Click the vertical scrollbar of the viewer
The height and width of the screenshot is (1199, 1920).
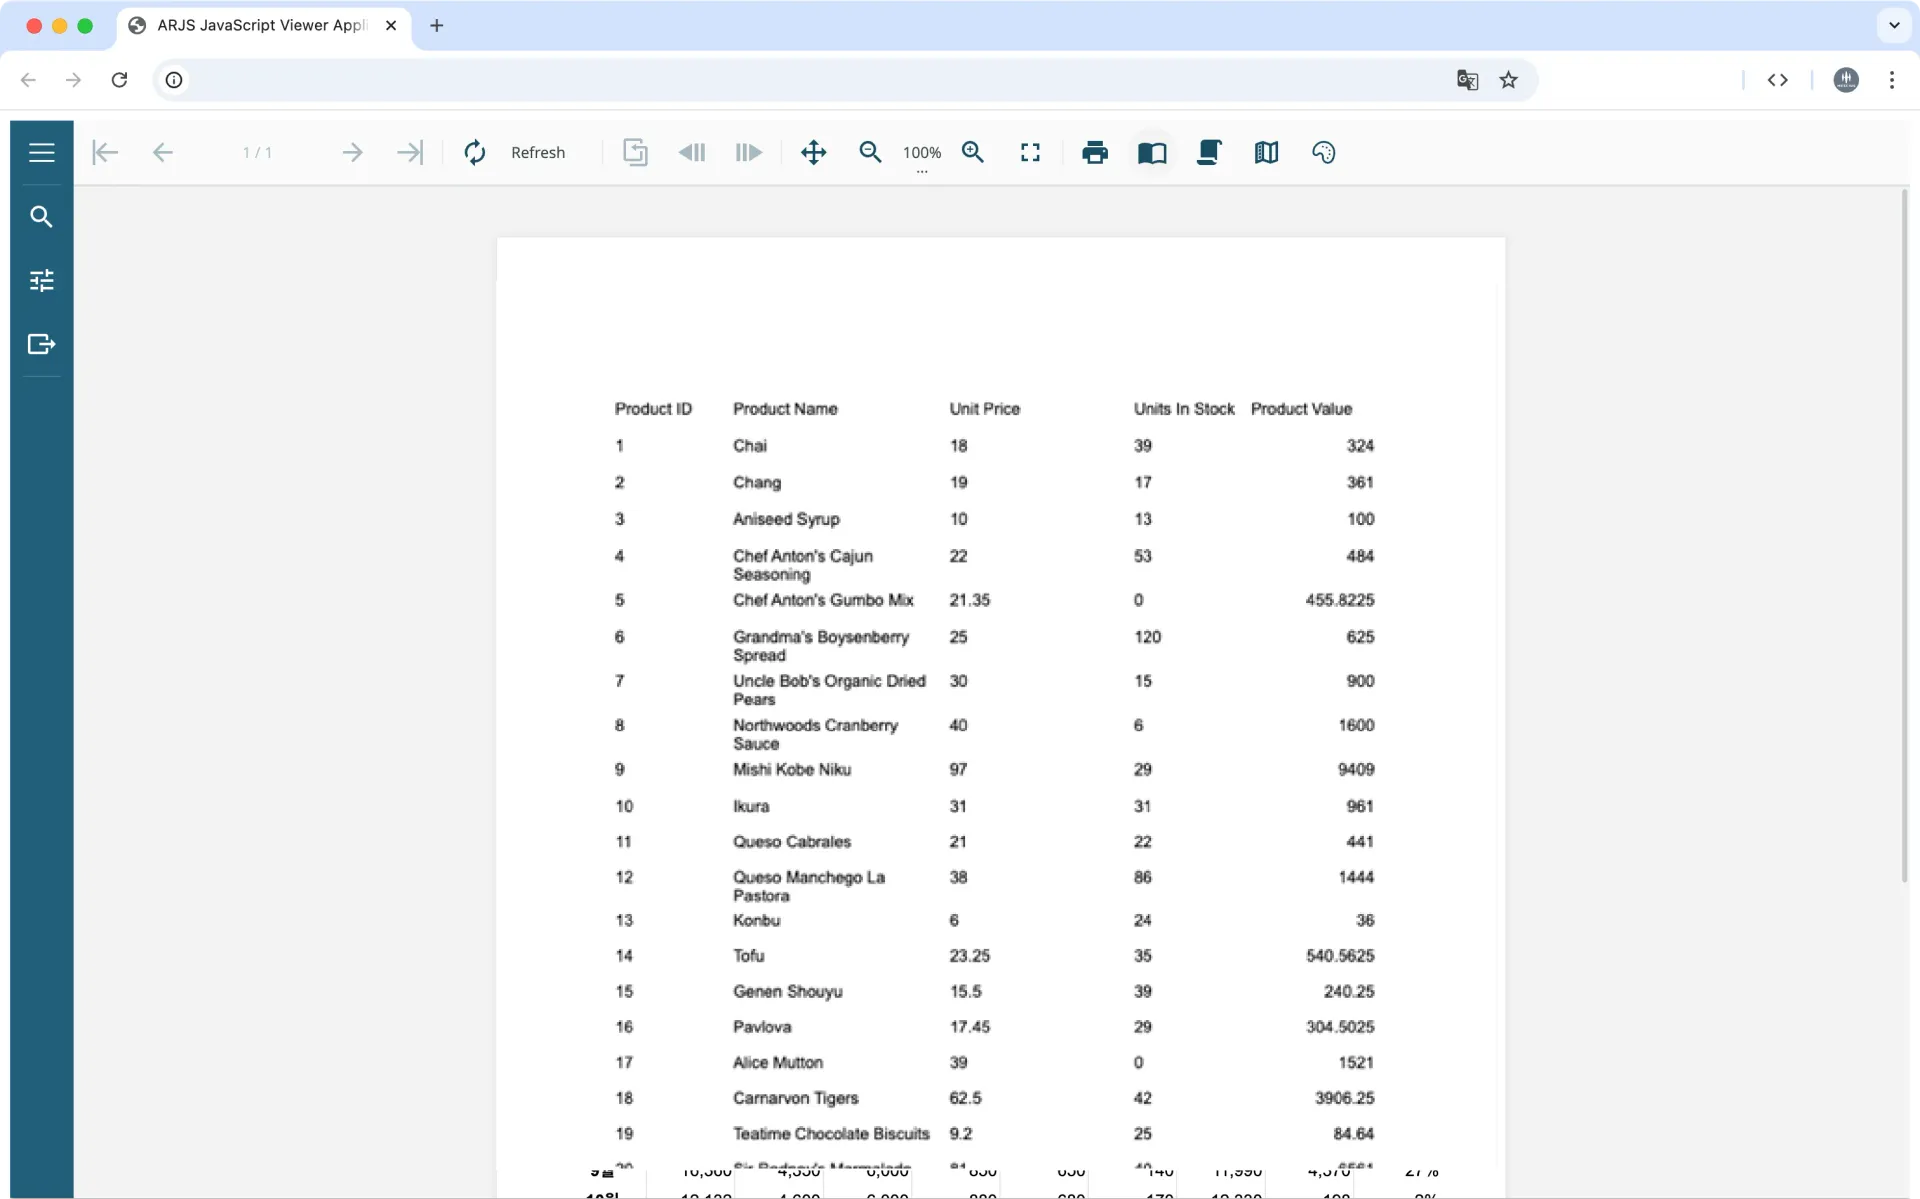1904,535
